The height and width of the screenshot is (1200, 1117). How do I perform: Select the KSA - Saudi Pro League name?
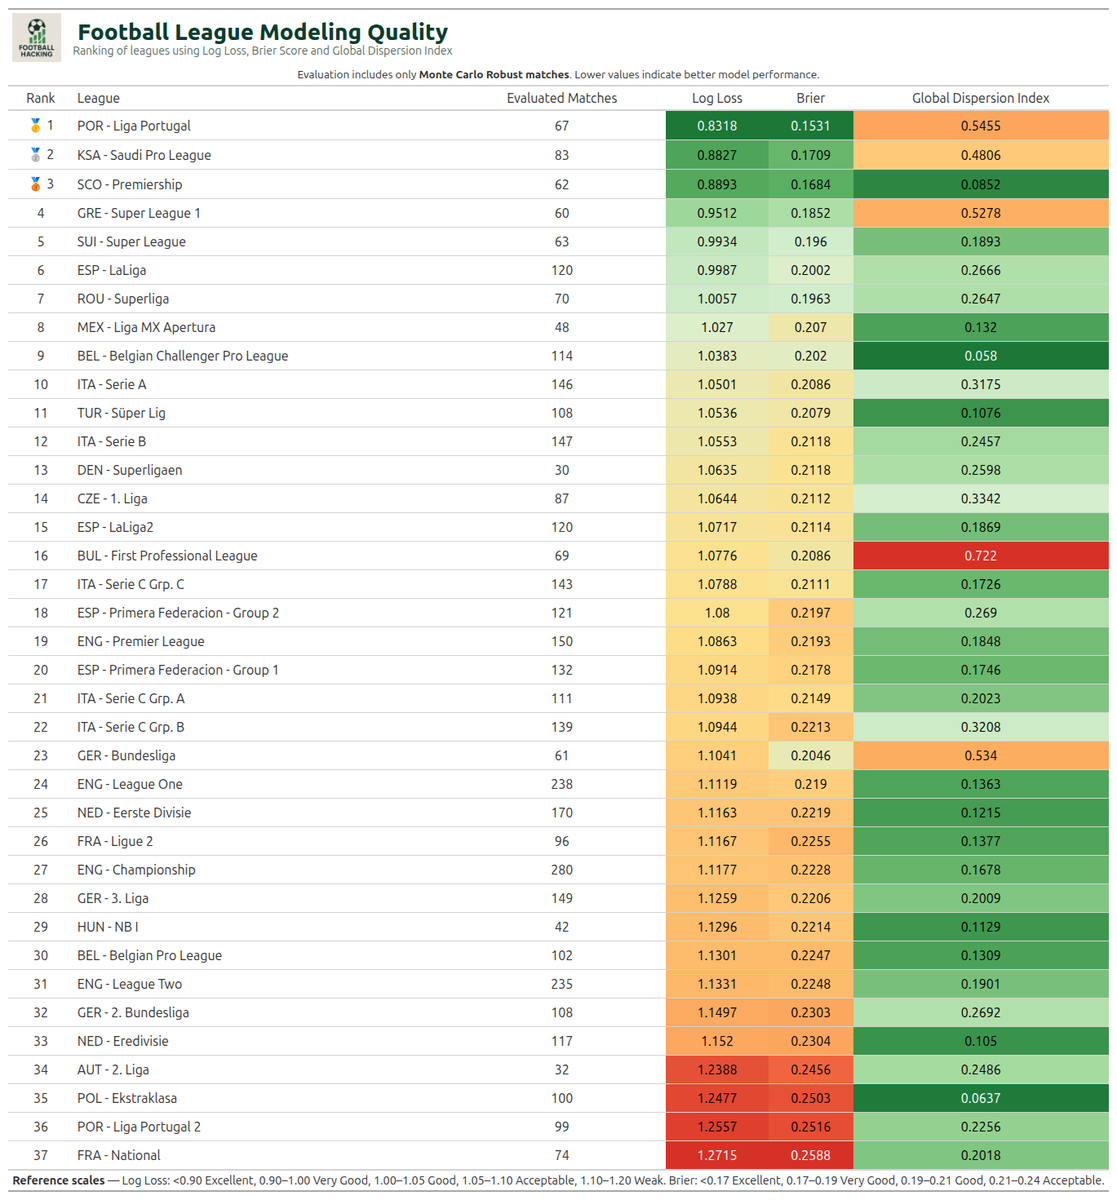[144, 155]
